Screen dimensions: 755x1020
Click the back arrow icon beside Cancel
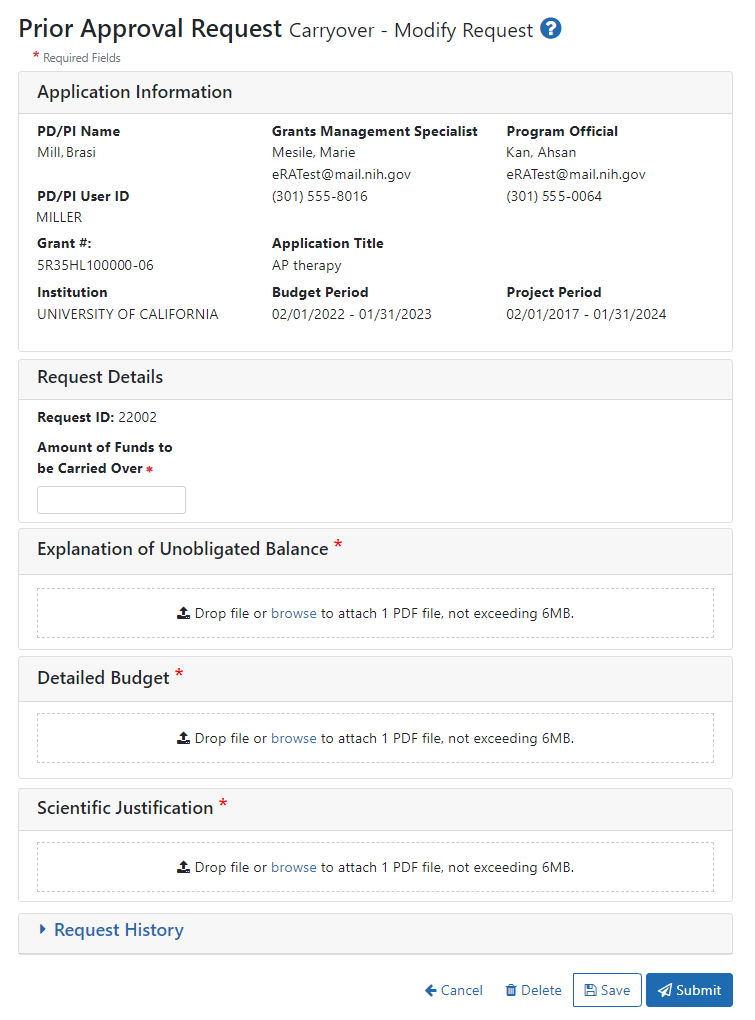pos(430,990)
